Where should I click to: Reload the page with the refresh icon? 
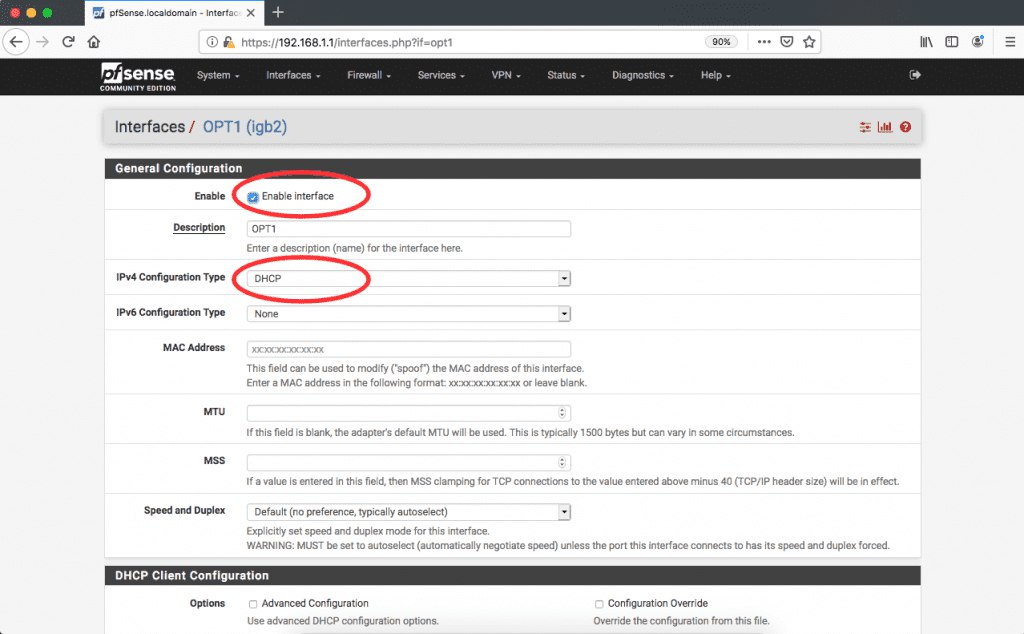click(x=68, y=42)
